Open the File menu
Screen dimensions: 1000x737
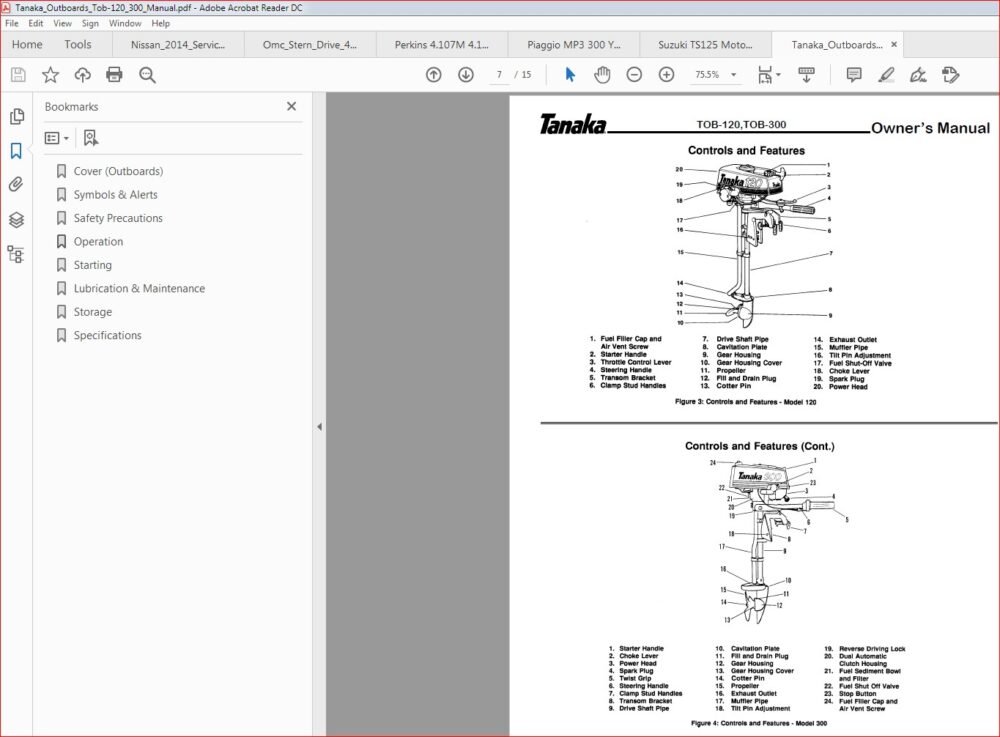(11, 23)
